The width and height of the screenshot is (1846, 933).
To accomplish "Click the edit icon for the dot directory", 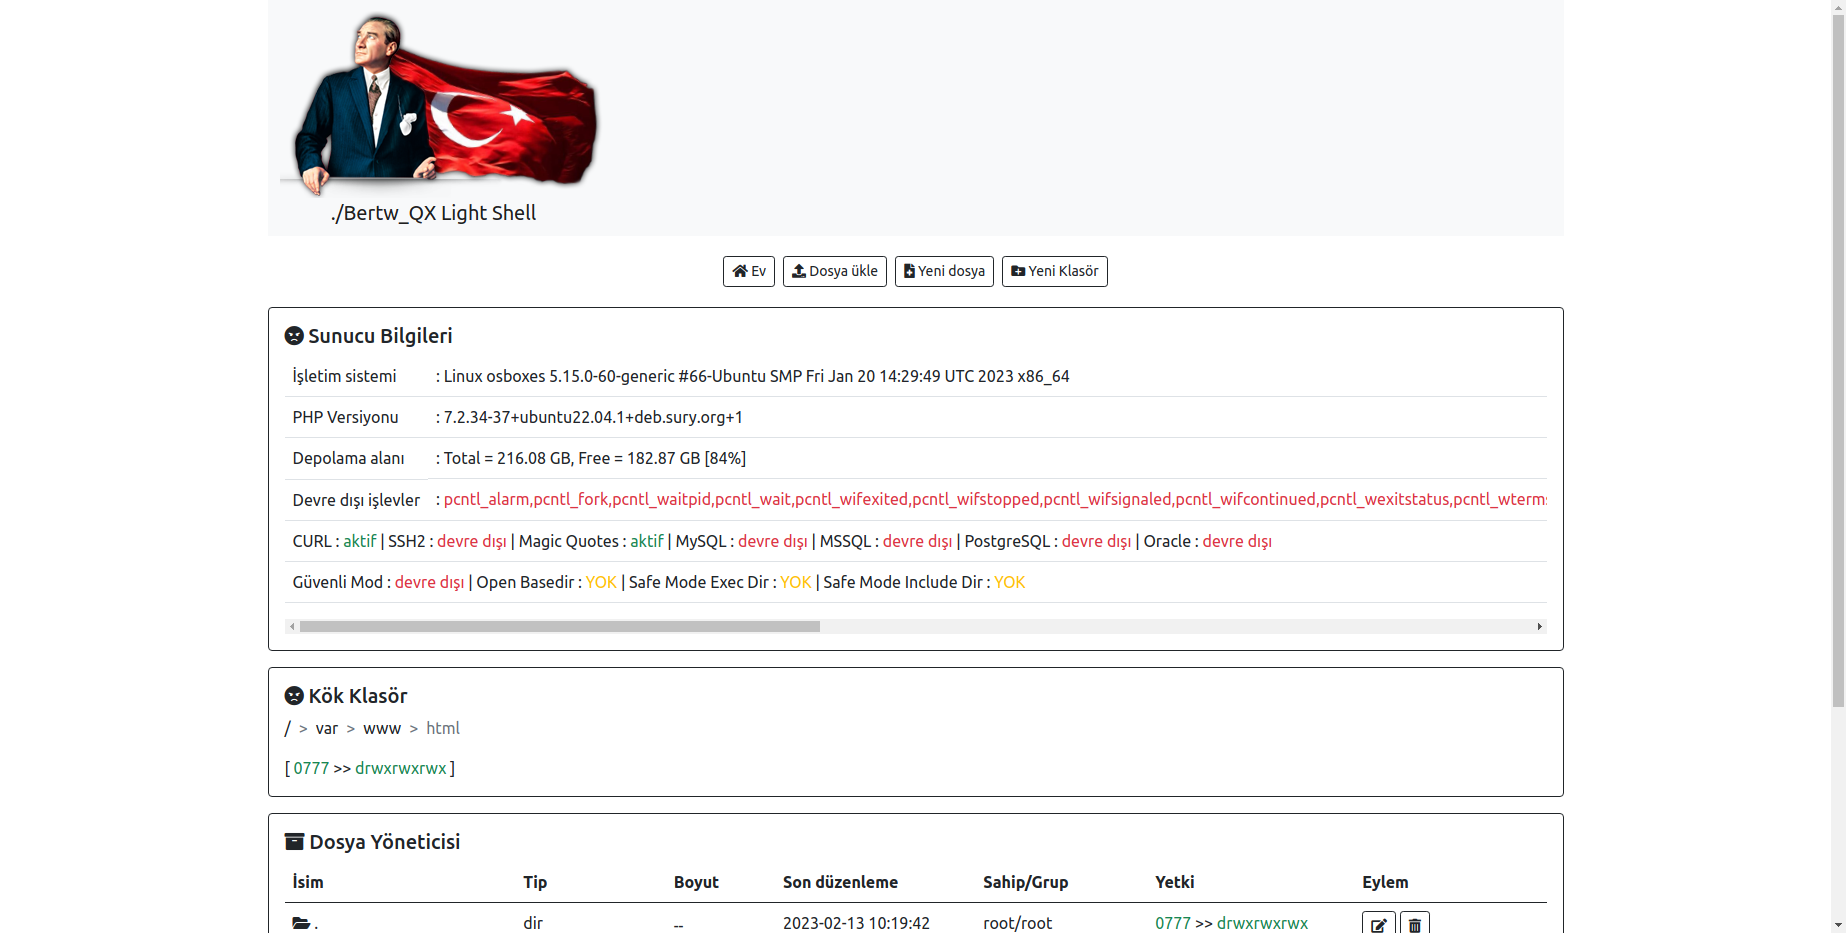I will coord(1379,925).
